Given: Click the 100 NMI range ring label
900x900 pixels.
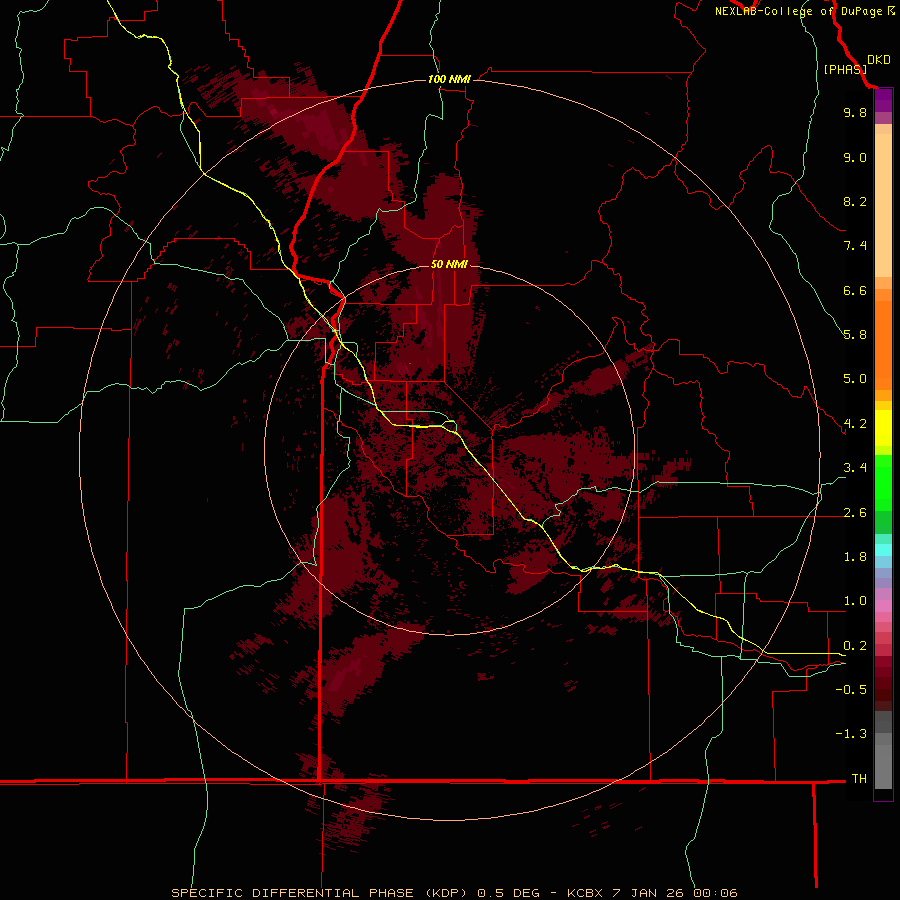Looking at the screenshot, I should 449,79.
